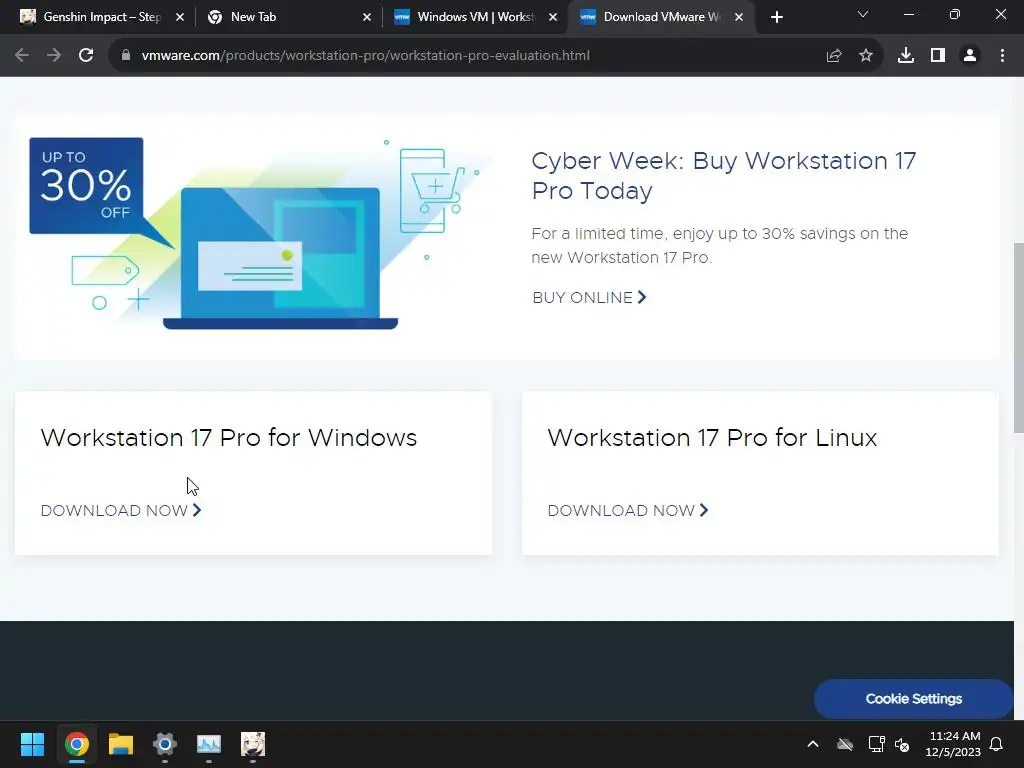Open Genshin Impact taskbar icon

[x=253, y=744]
